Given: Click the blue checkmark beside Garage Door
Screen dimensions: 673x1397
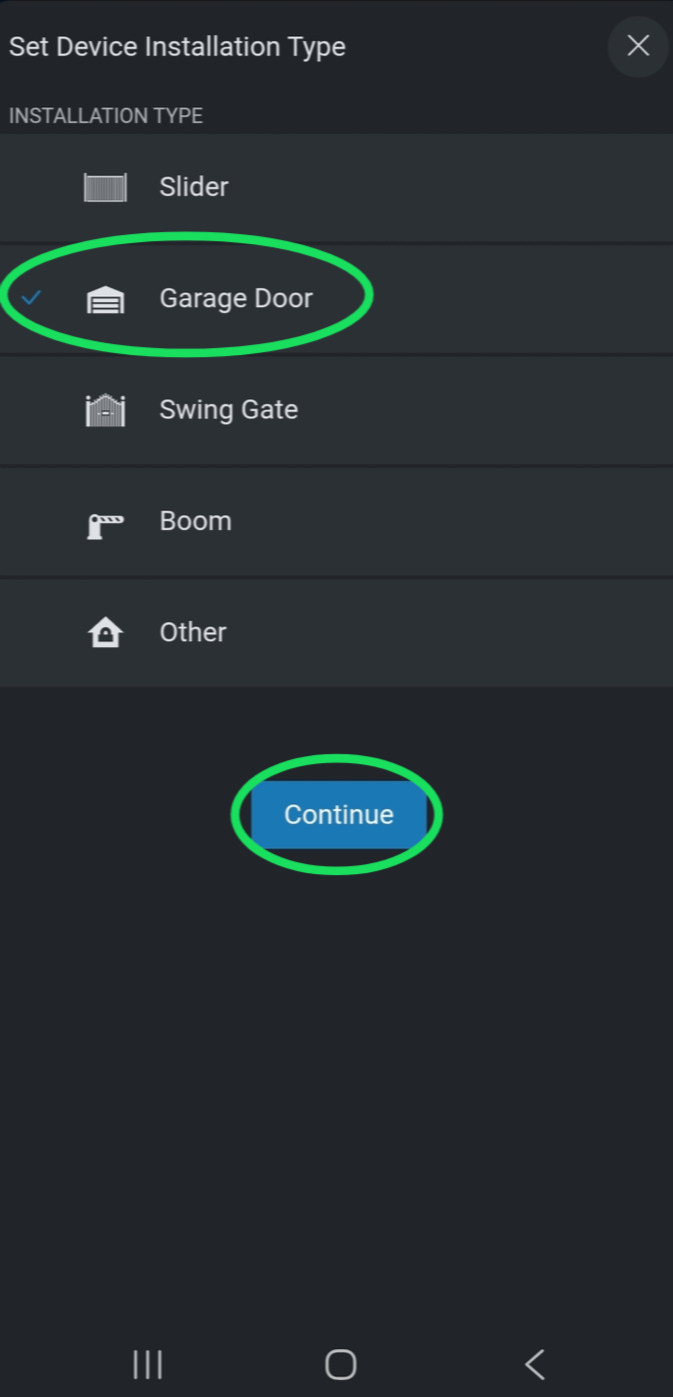Looking at the screenshot, I should click(32, 298).
